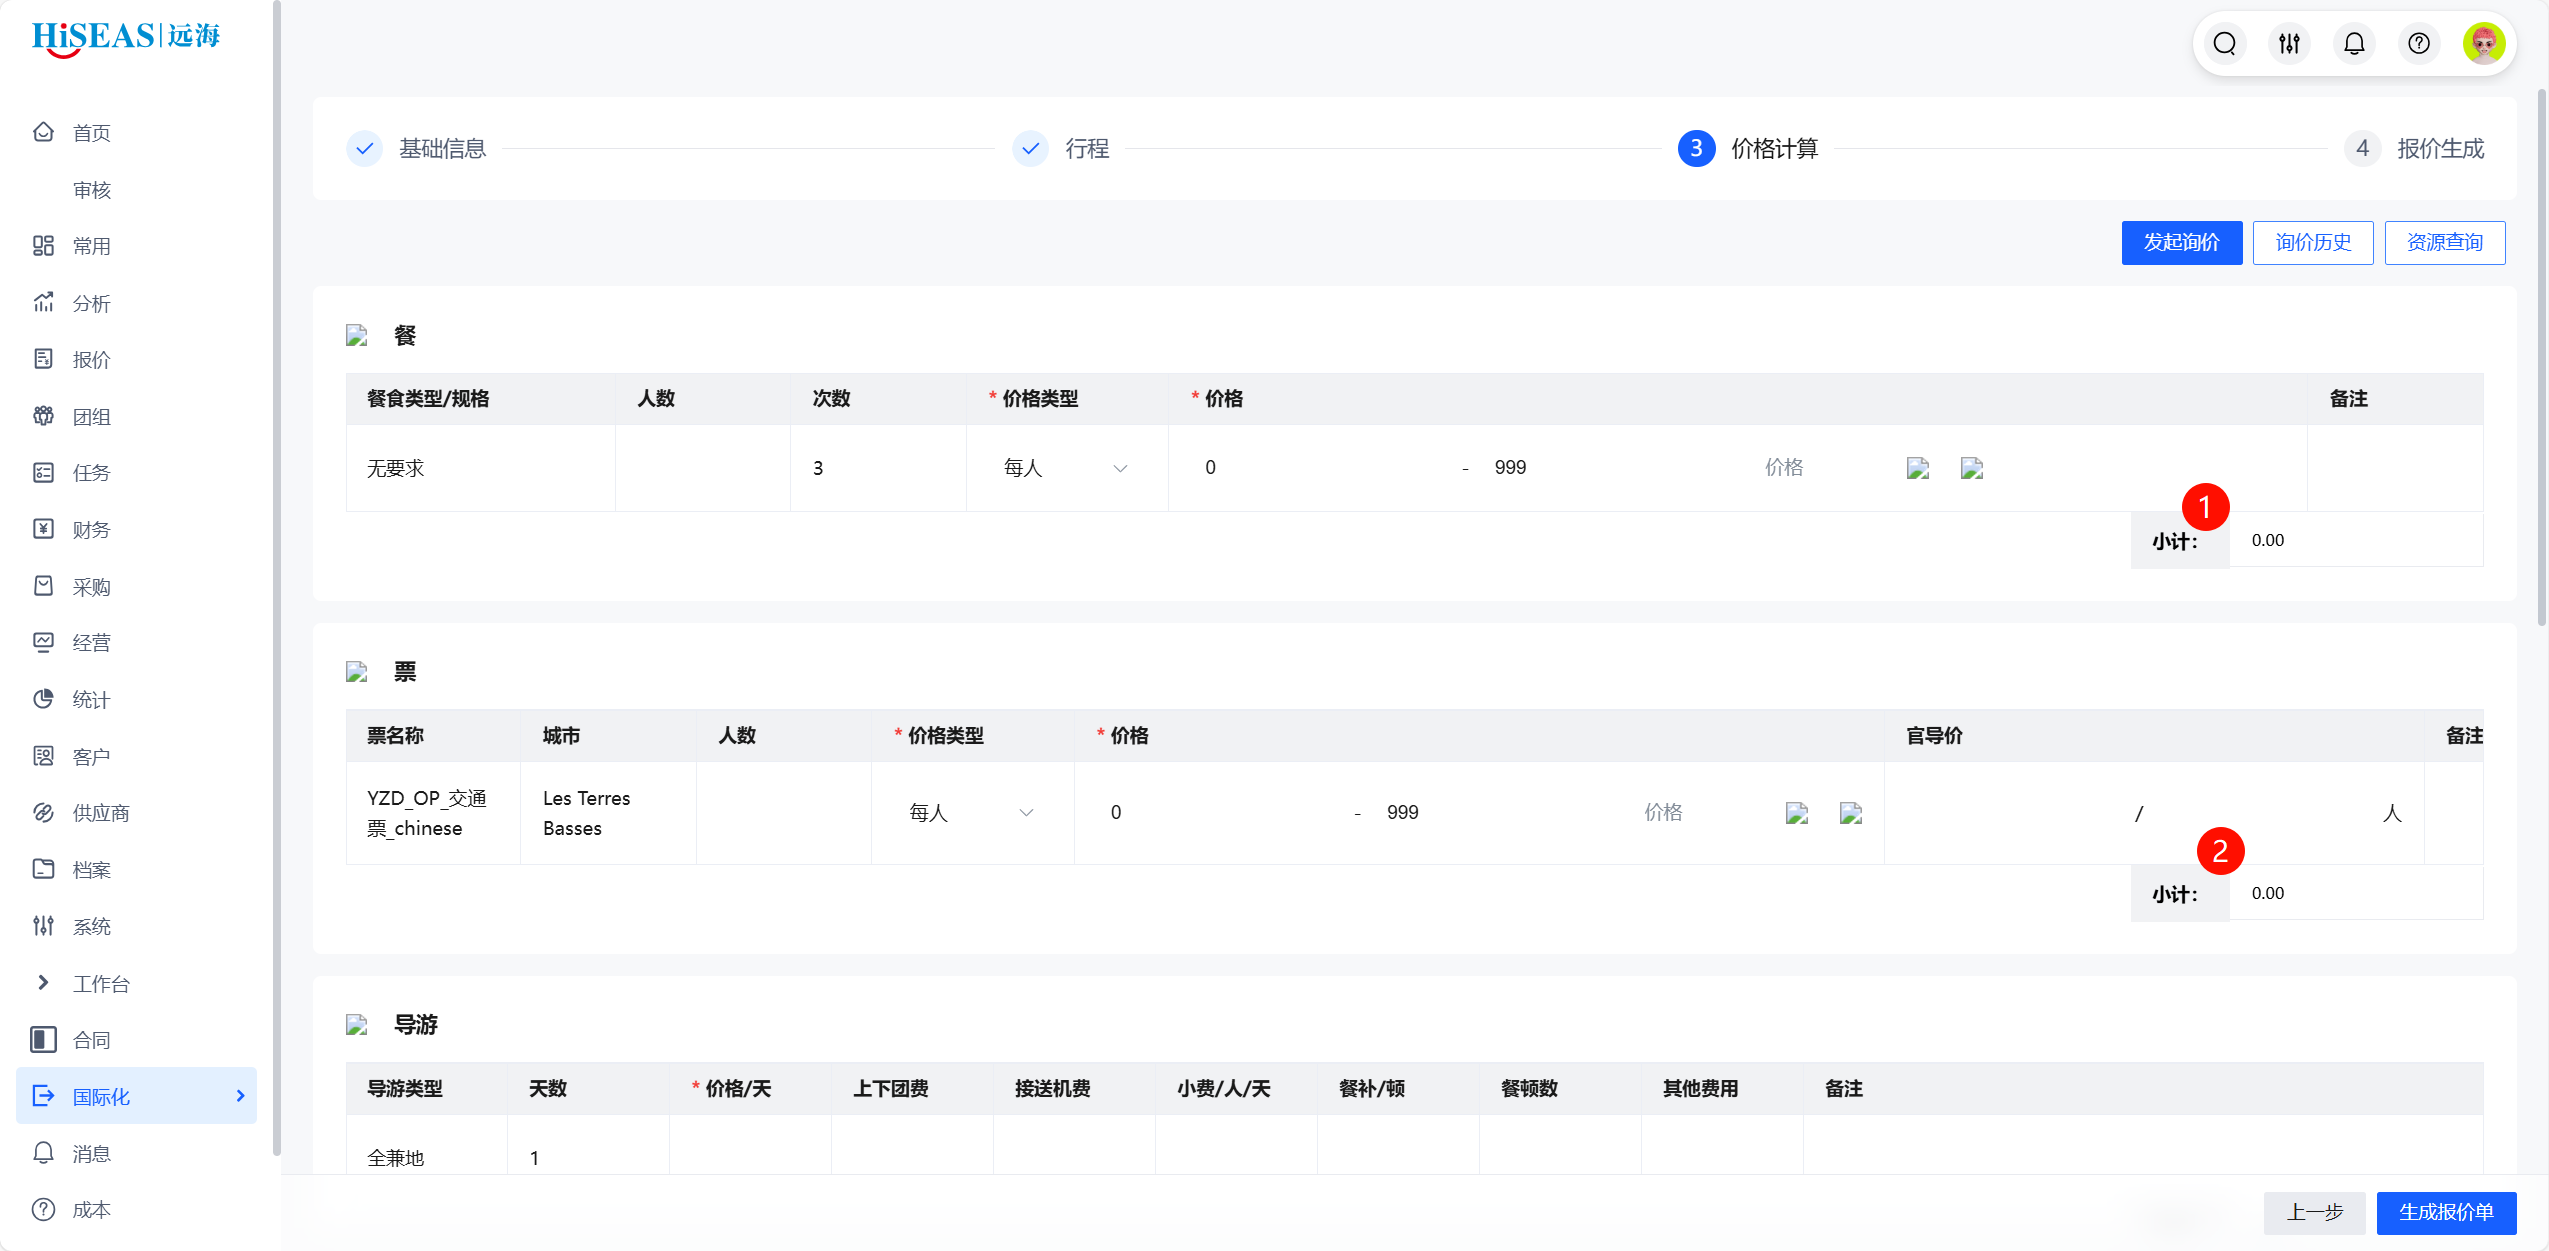Click the pie chart icon beside 统计
The width and height of the screenshot is (2549, 1251).
[43, 699]
